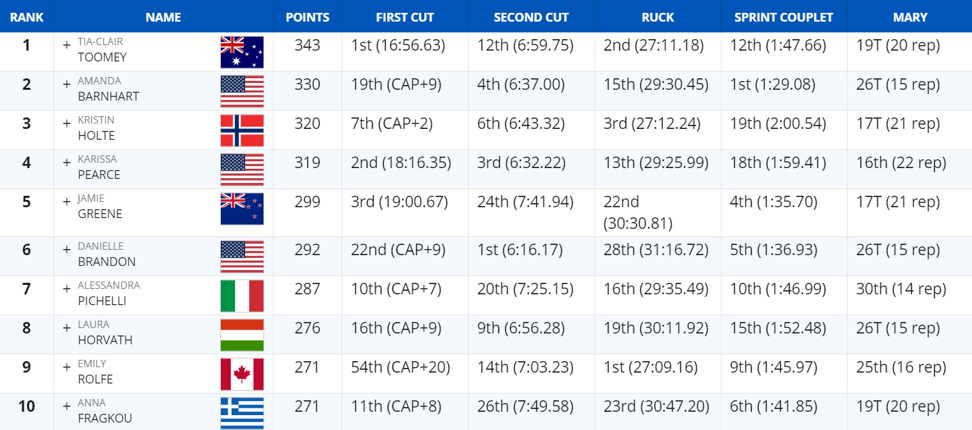The width and height of the screenshot is (972, 430).
Task: Click Emily Rolfe's Canada flag icon
Action: point(242,374)
